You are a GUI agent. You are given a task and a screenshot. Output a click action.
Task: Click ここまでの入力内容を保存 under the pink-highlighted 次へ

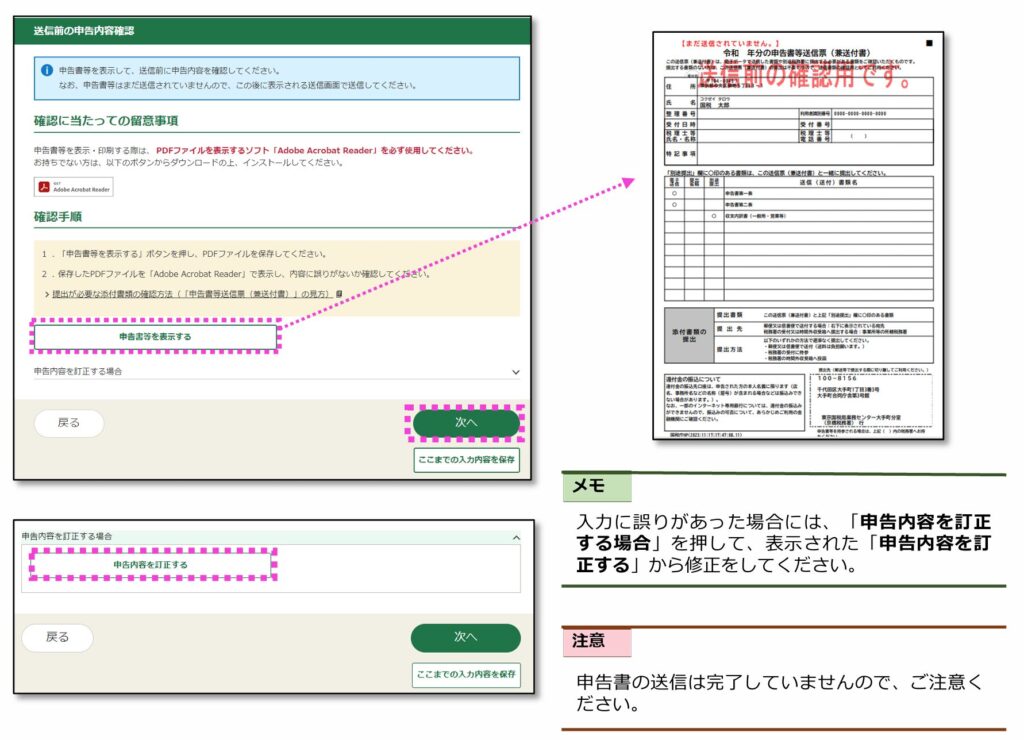click(467, 460)
